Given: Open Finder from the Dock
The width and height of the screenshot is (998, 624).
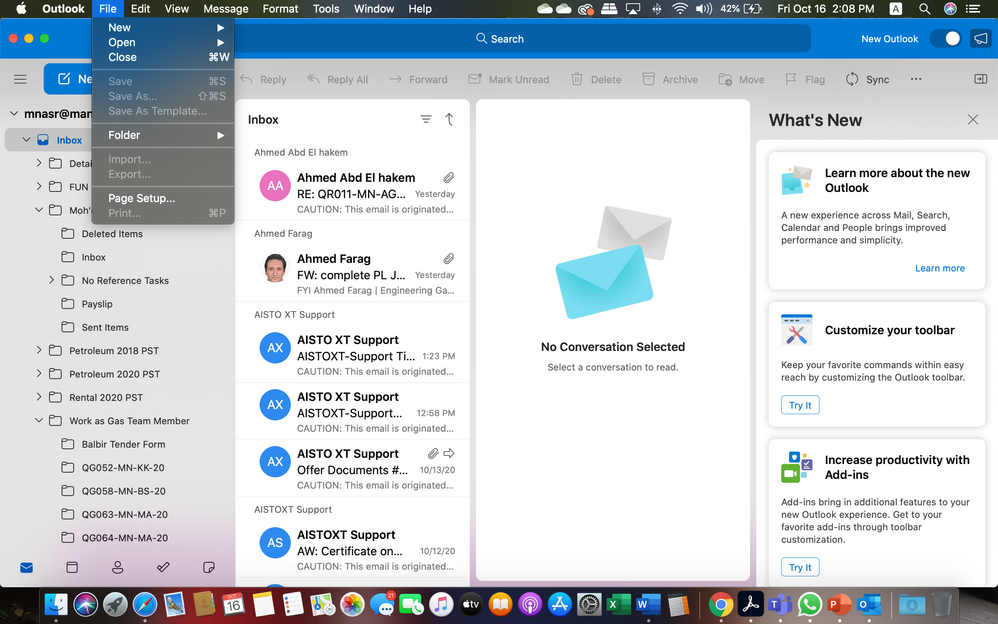Looking at the screenshot, I should tap(56, 604).
